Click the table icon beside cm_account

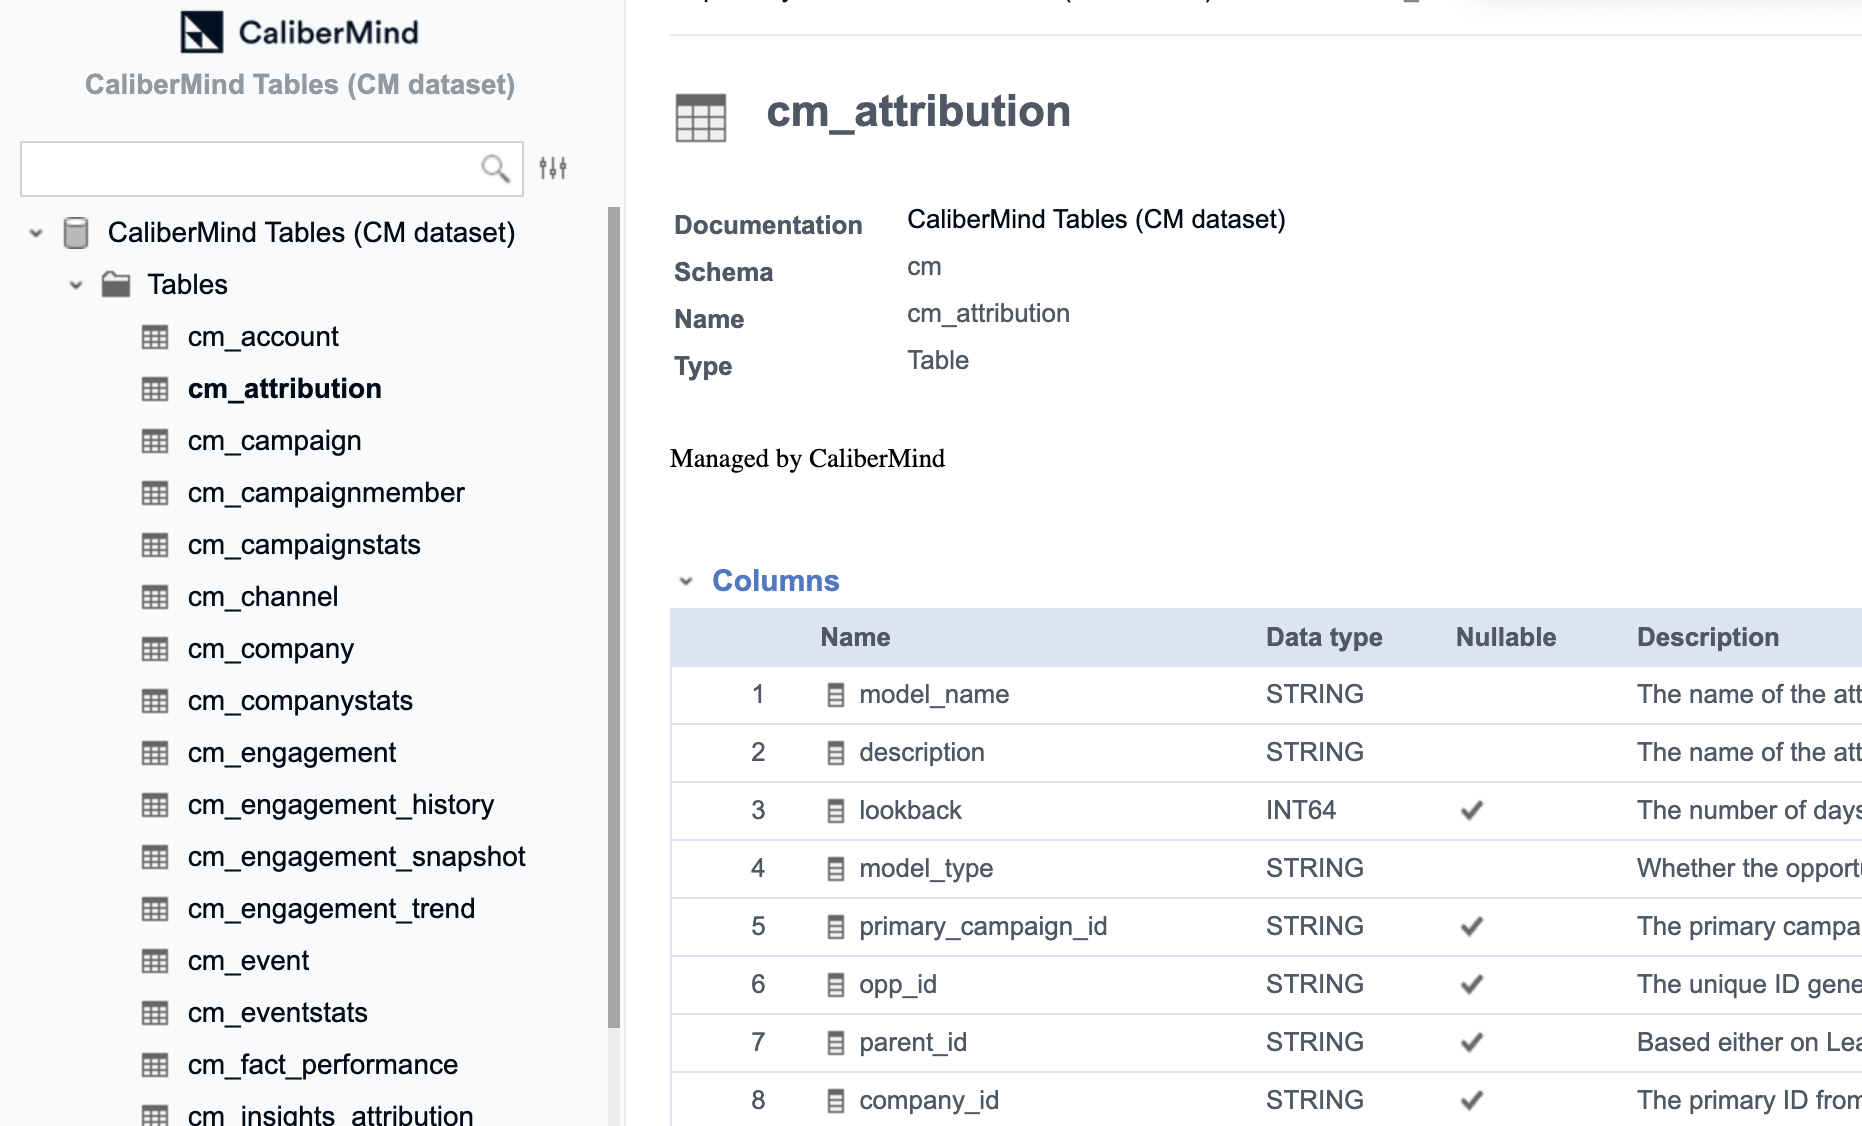pos(155,337)
